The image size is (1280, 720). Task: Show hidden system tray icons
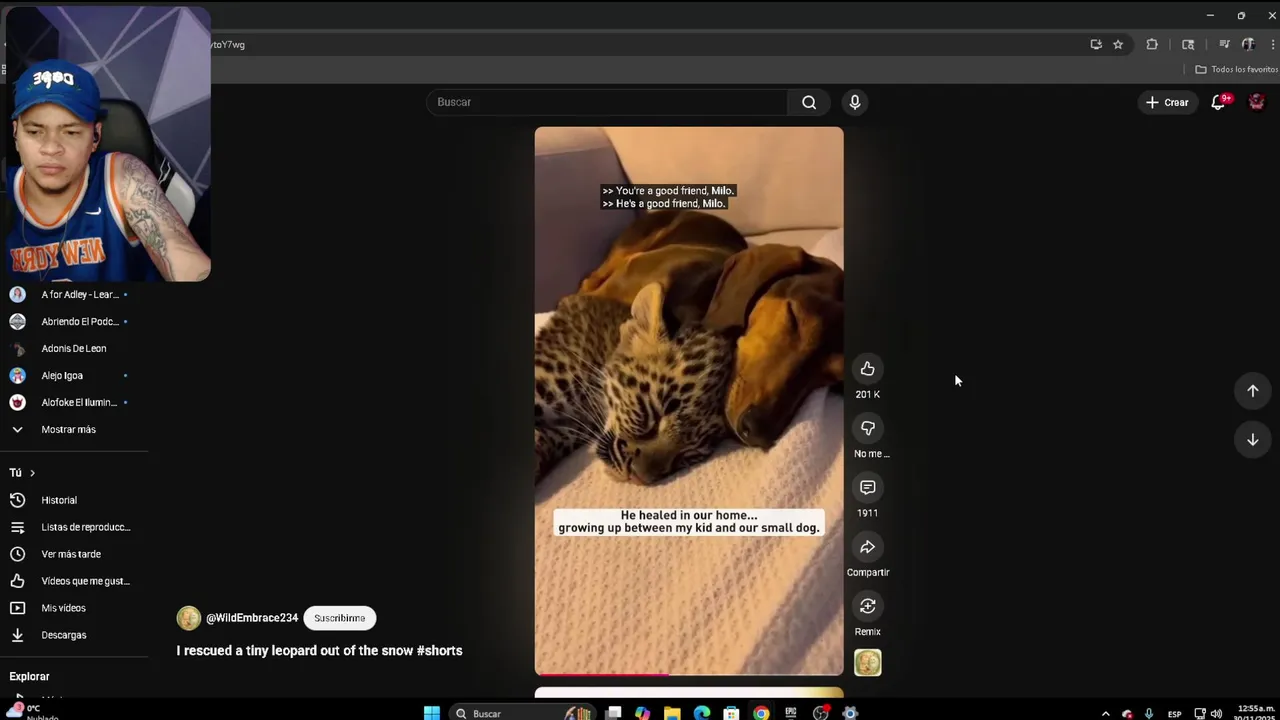coord(1105,714)
